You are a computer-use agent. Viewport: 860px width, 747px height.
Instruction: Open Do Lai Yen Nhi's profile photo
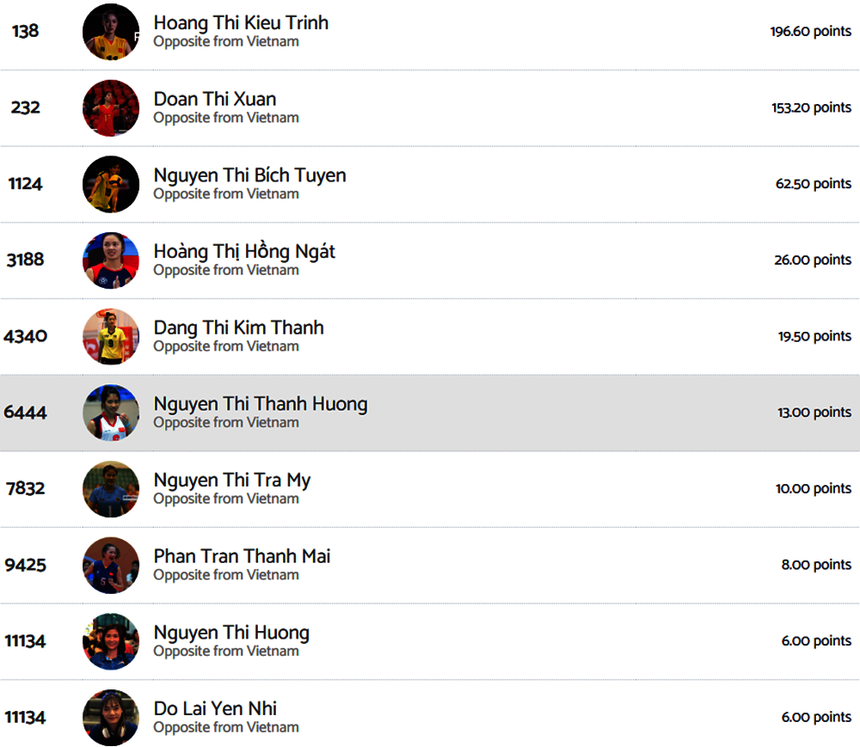pos(111,717)
